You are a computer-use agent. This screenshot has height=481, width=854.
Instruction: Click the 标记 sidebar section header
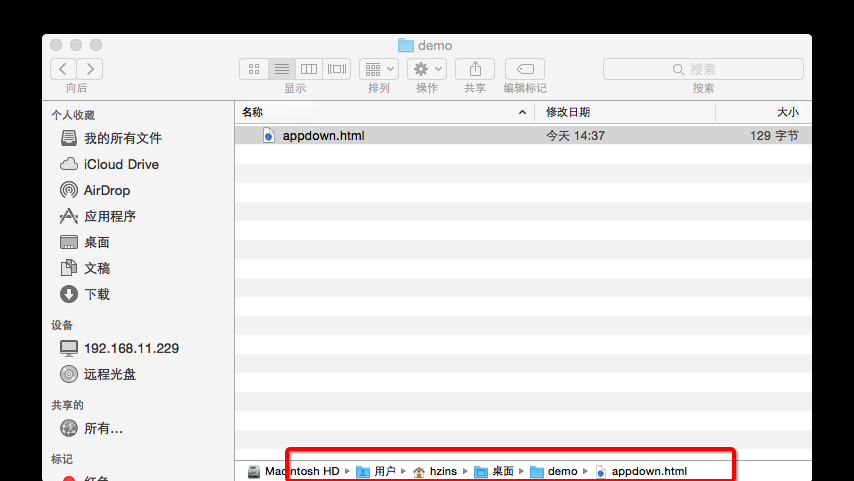point(62,459)
